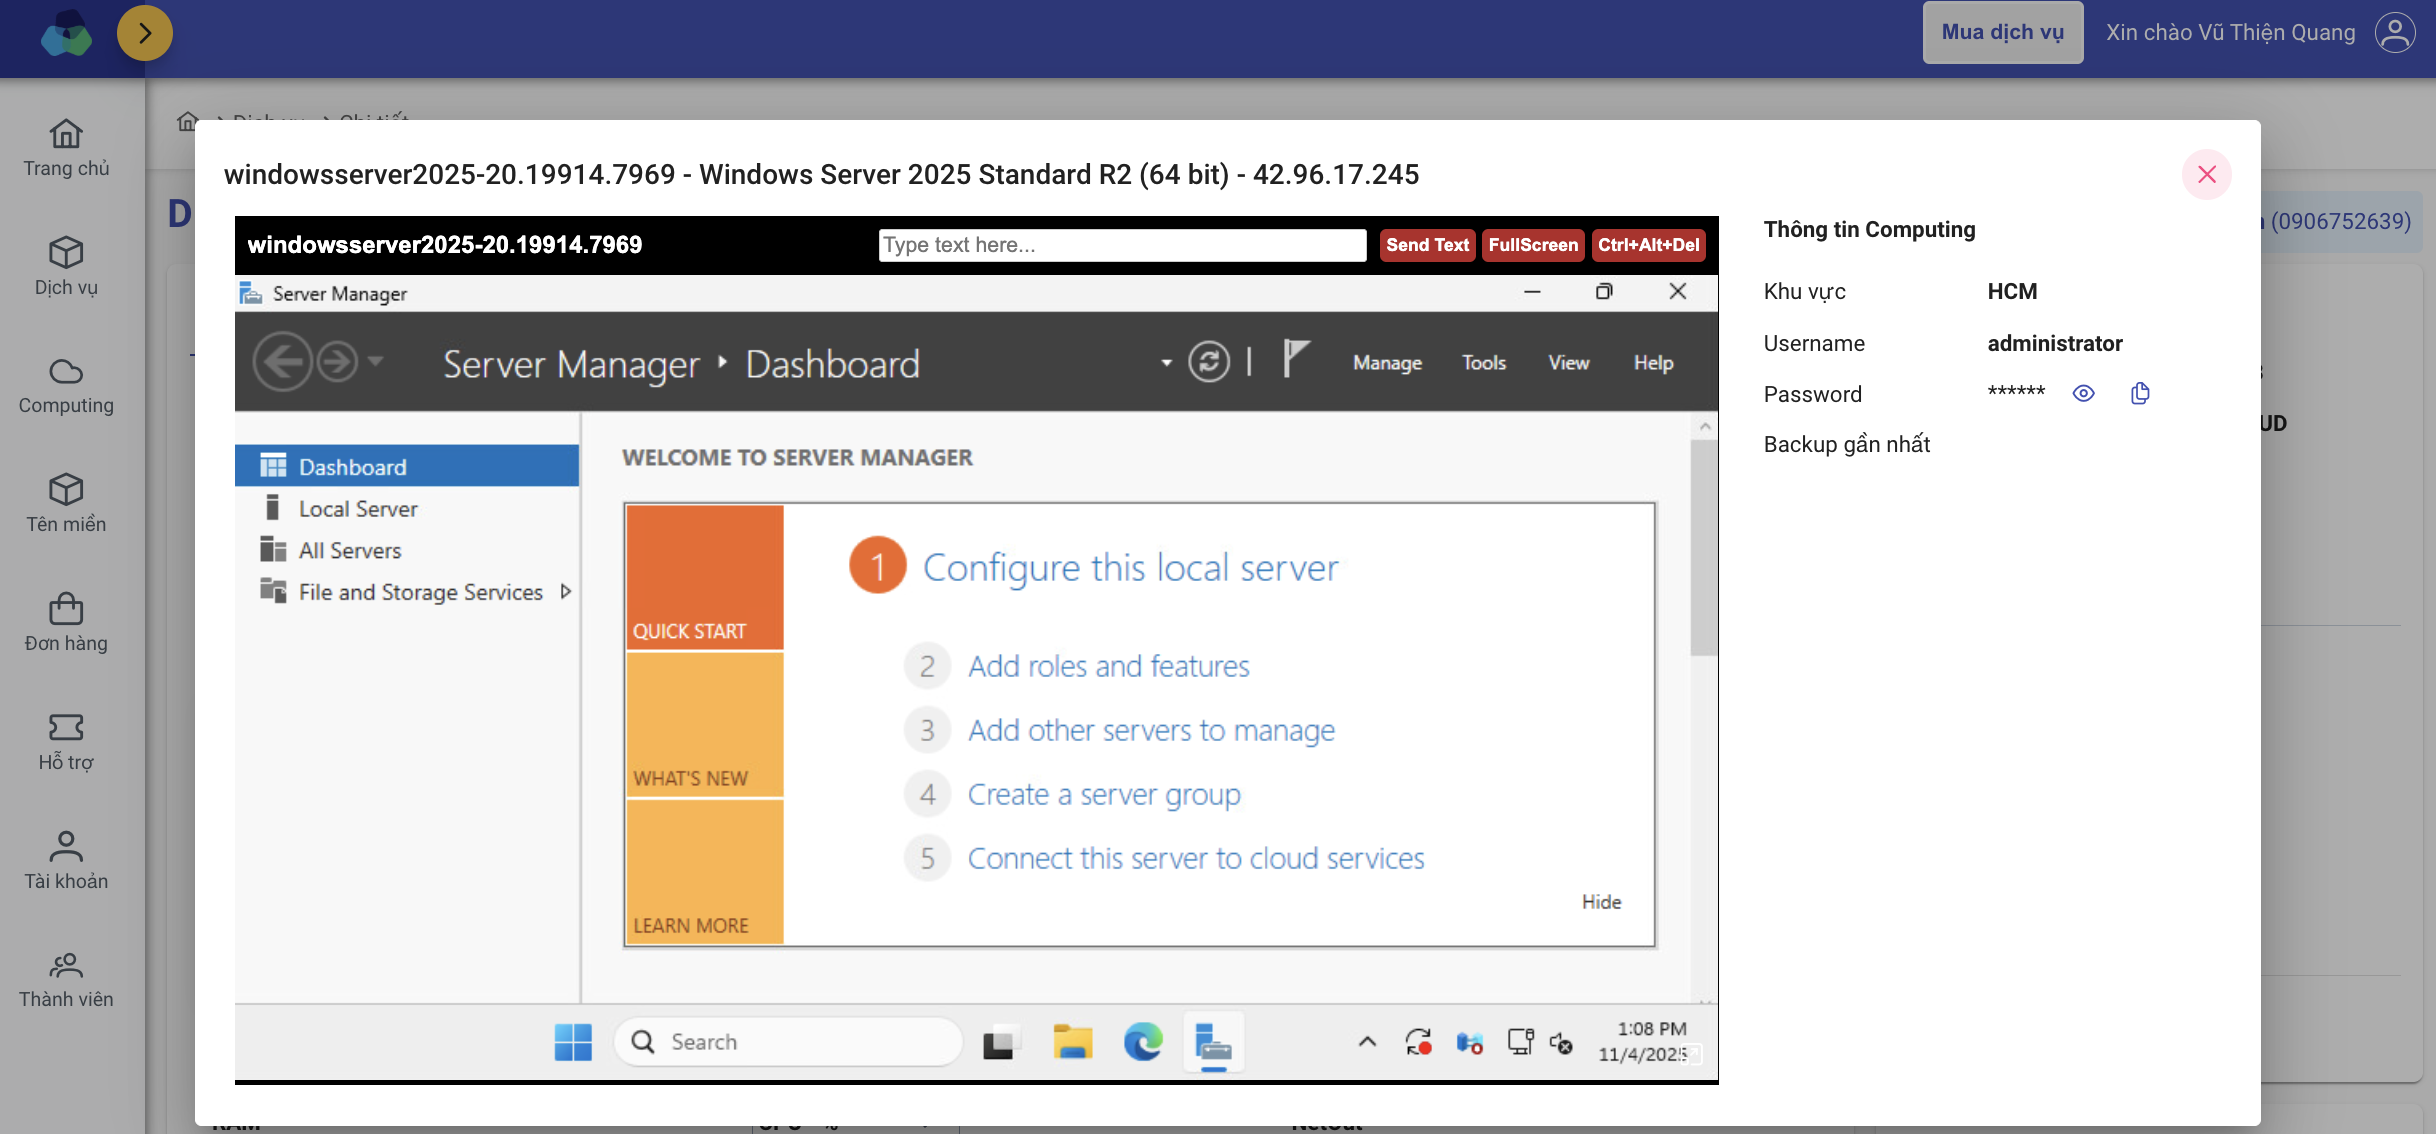The image size is (2436, 1134).
Task: Click Add roles and features link
Action: 1108,666
